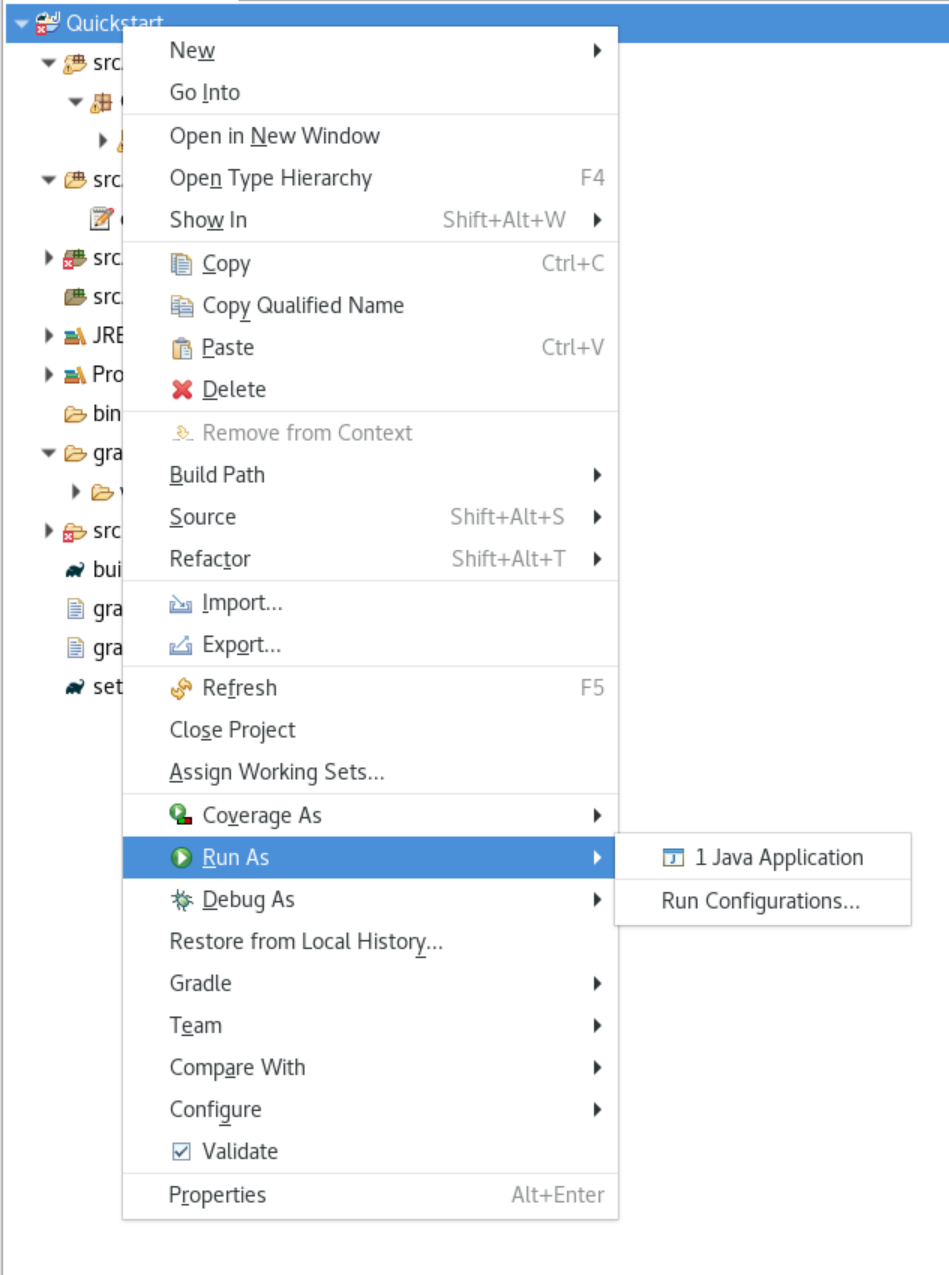Click the red Delete X icon
The height and width of the screenshot is (1275, 949).
[181, 390]
